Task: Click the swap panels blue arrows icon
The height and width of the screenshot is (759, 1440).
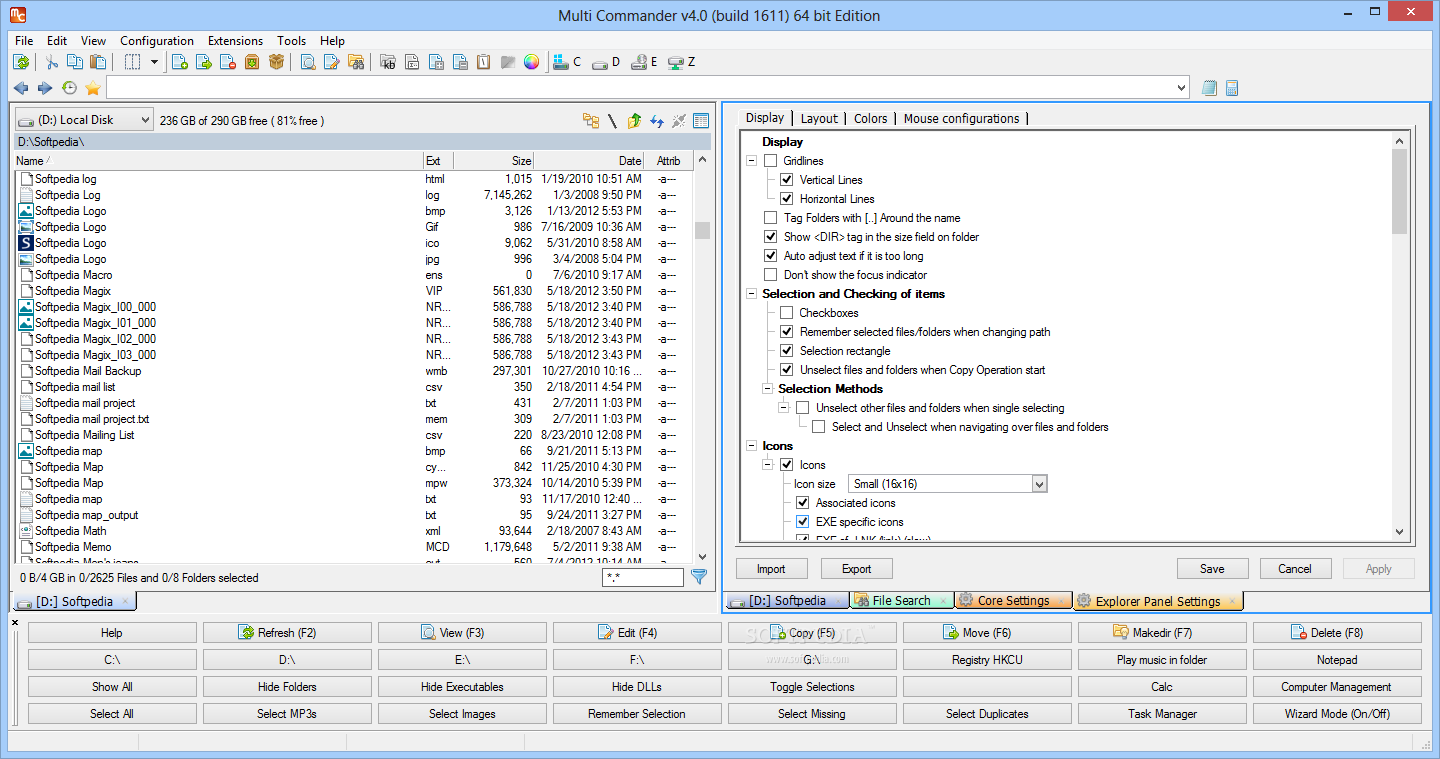Action: (x=657, y=121)
